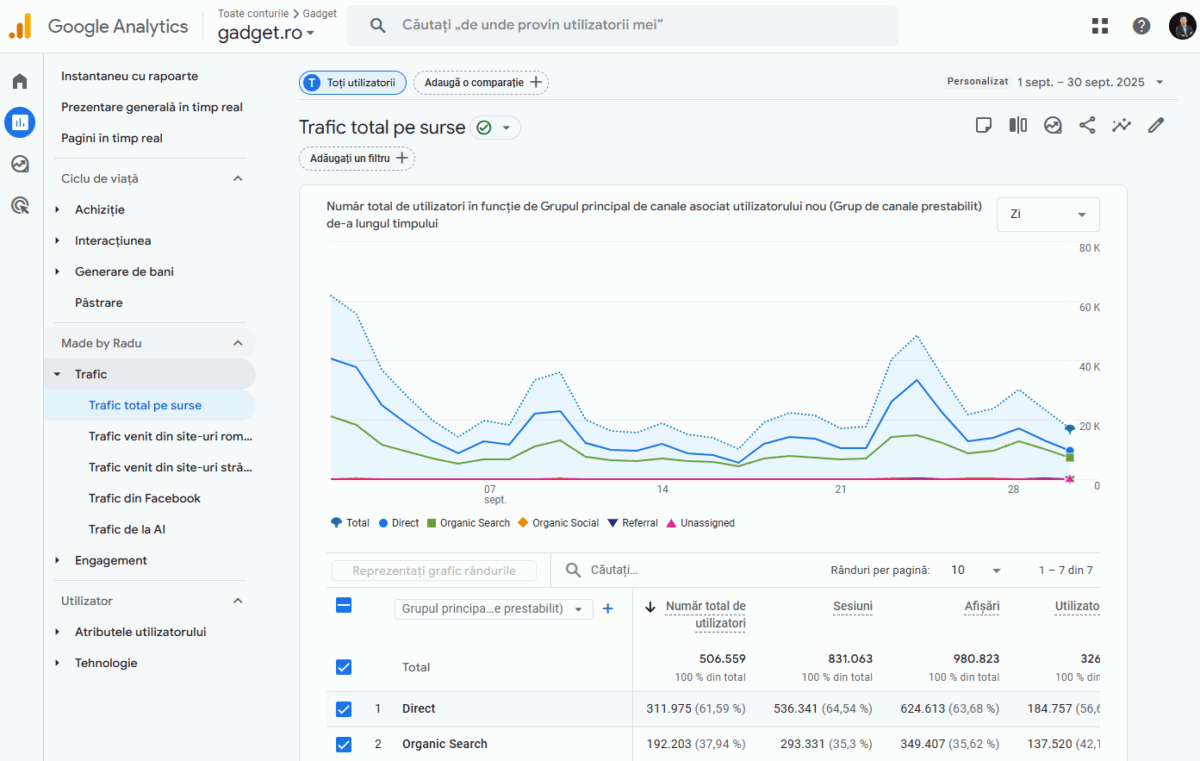This screenshot has width=1200, height=761.
Task: Open the Zi granularity dropdown
Action: click(1047, 214)
